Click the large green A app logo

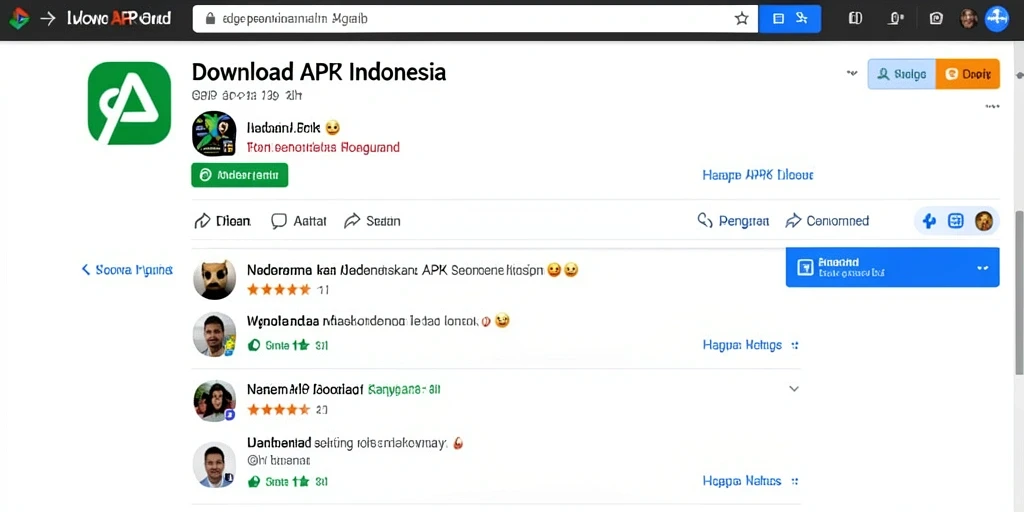click(129, 103)
